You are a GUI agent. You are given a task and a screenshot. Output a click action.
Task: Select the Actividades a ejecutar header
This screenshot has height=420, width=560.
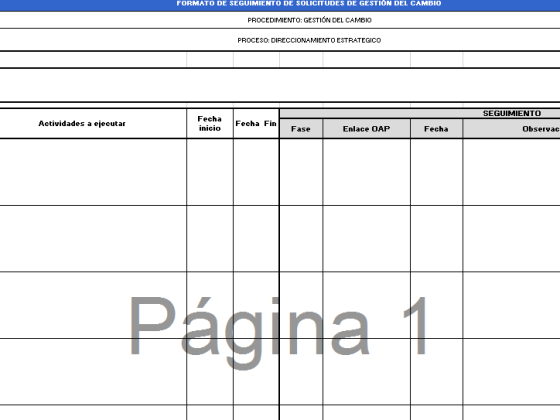tap(93, 124)
